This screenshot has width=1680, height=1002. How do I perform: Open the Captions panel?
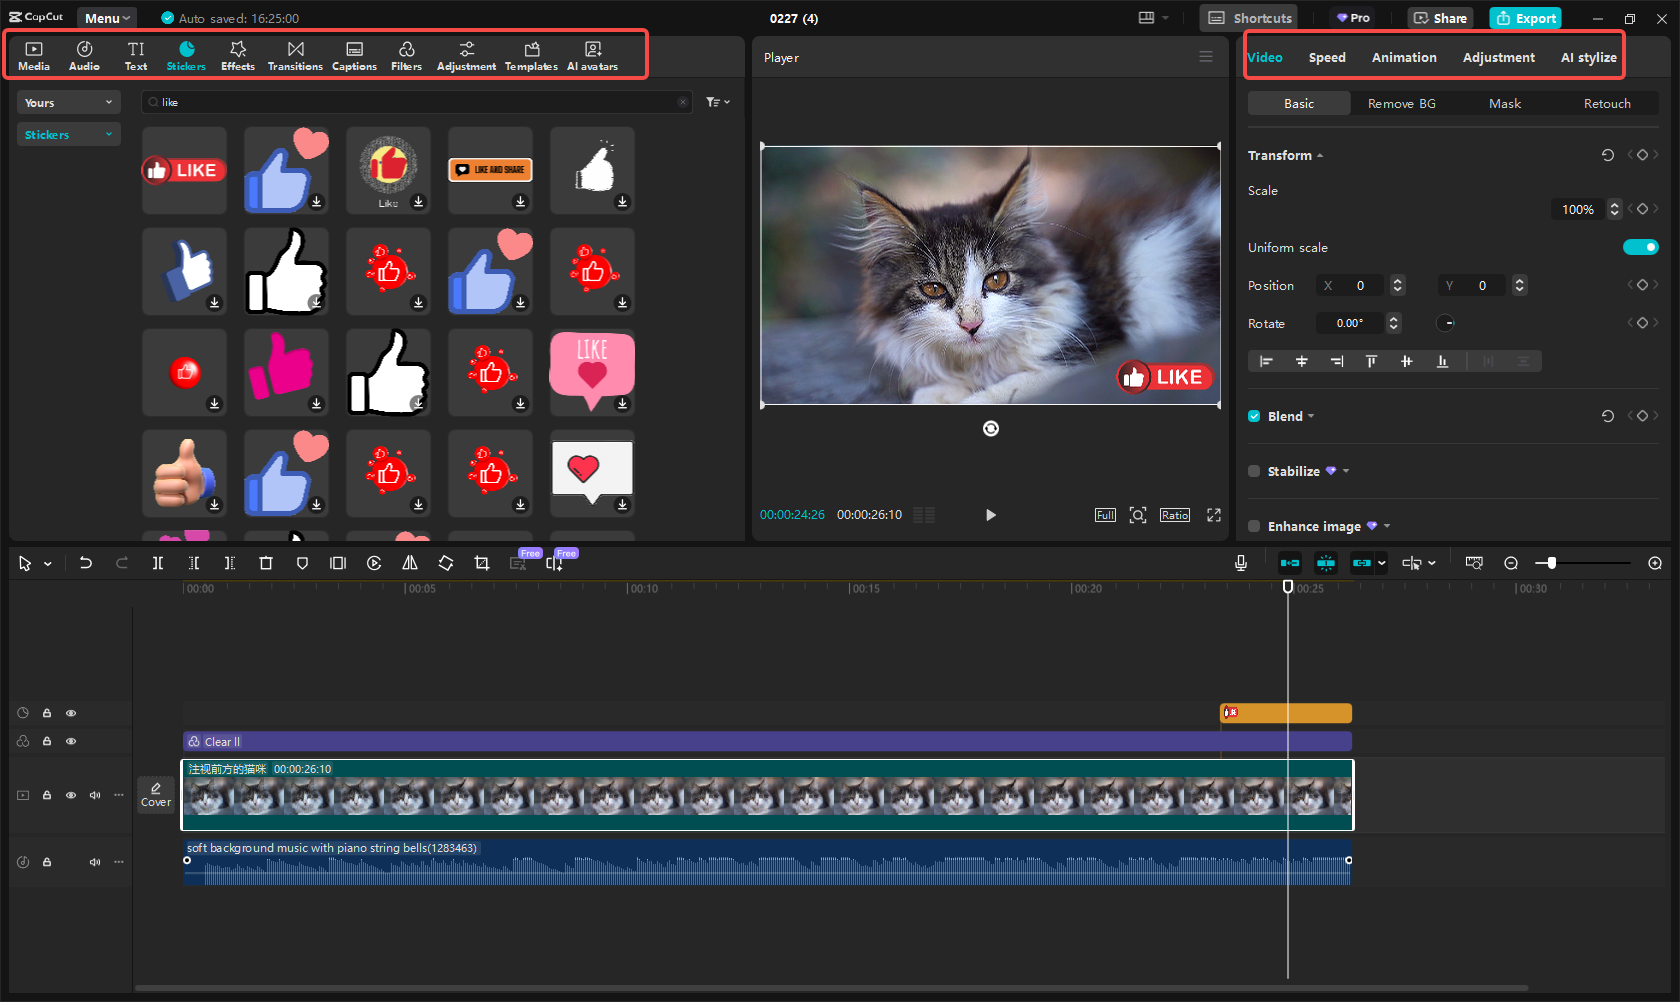(x=354, y=54)
